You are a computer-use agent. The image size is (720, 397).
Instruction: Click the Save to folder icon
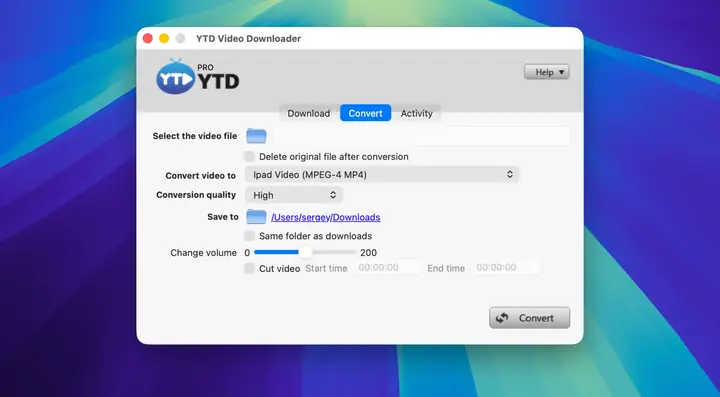[256, 217]
